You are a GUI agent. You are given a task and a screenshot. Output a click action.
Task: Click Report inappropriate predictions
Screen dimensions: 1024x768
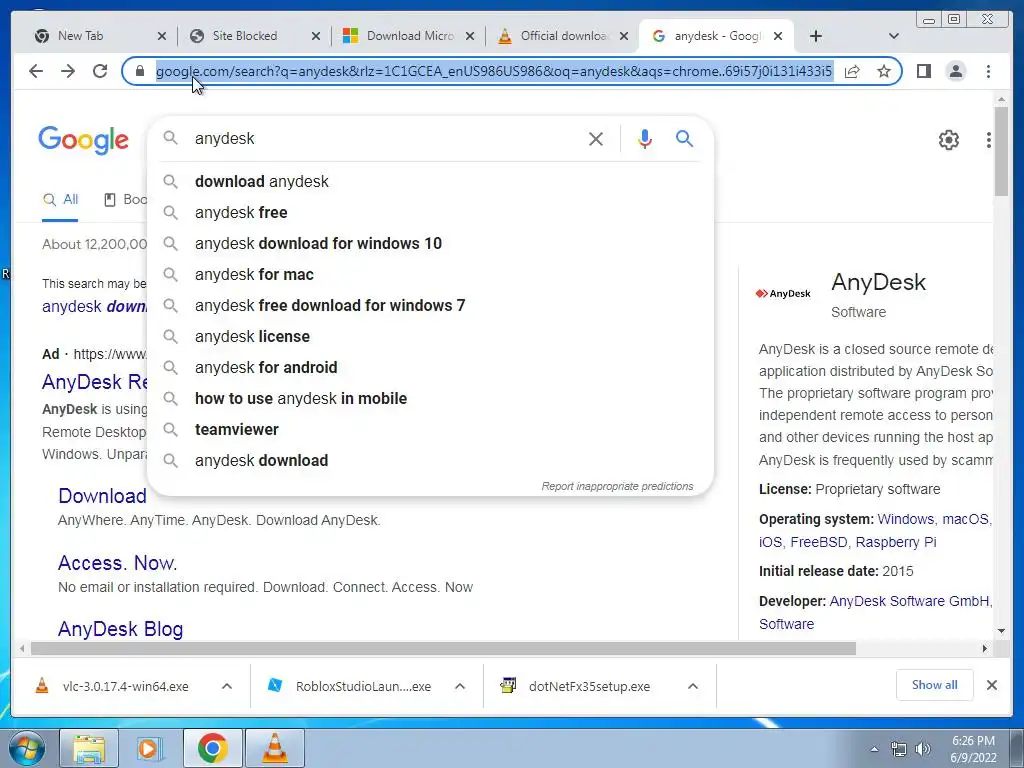point(617,487)
